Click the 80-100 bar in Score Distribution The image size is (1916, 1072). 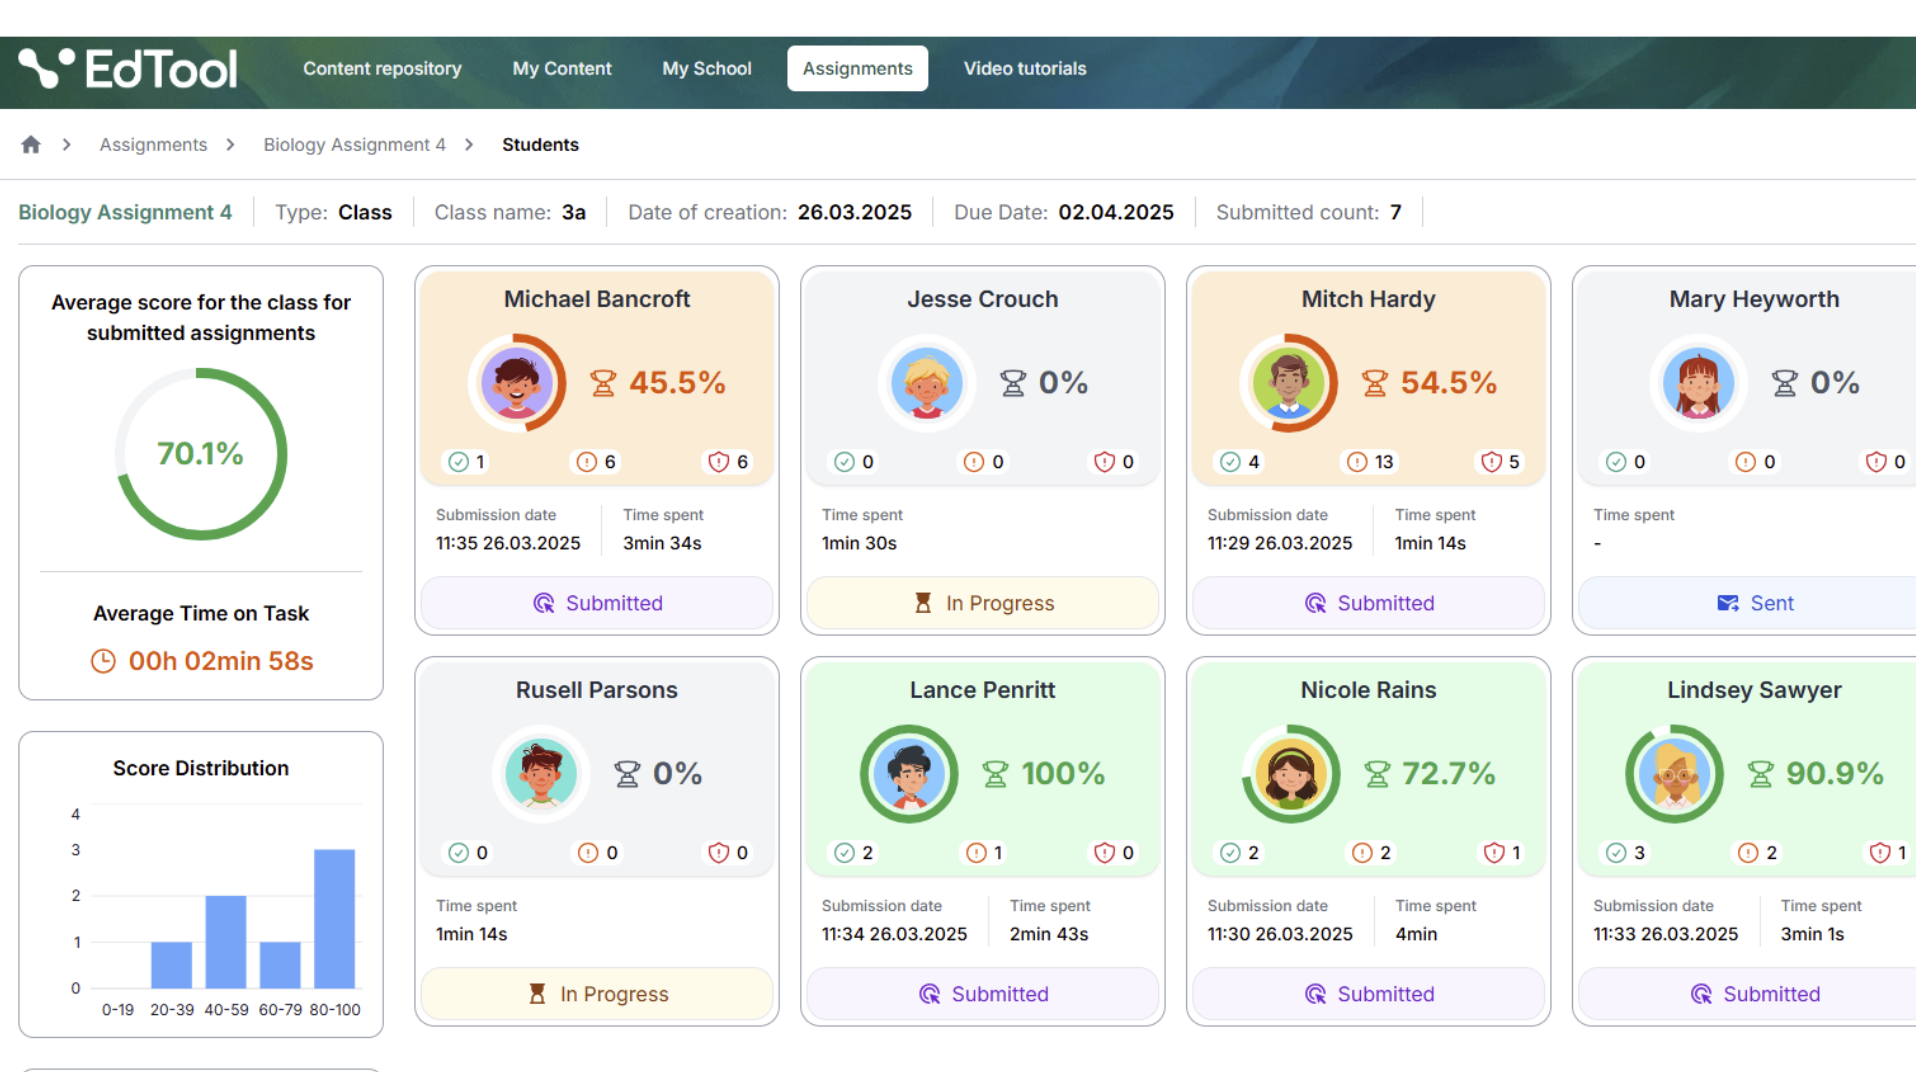point(334,918)
